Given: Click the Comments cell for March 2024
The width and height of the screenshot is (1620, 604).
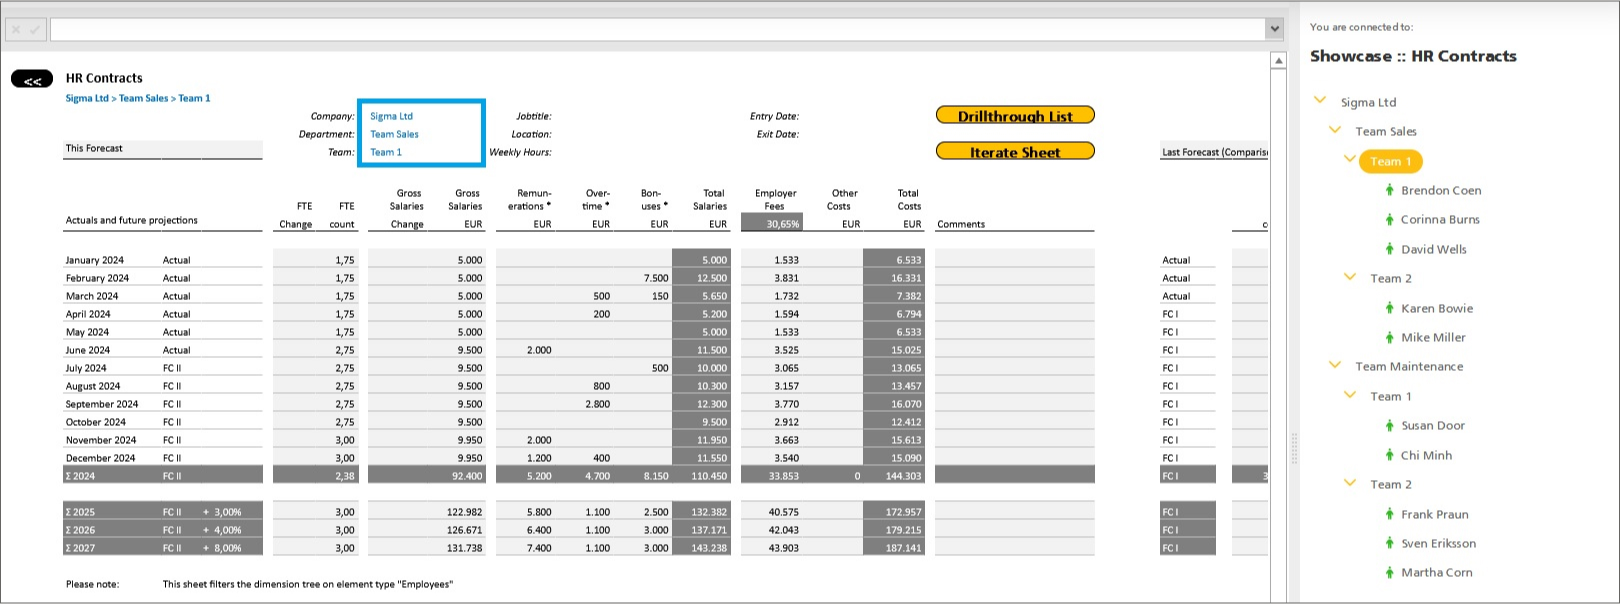Looking at the screenshot, I should tap(1014, 296).
